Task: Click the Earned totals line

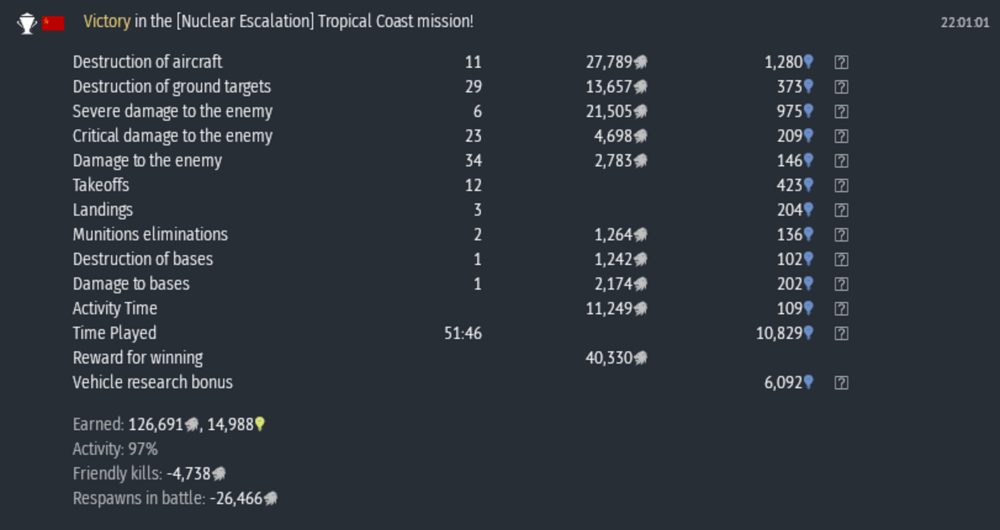Action: tap(169, 424)
